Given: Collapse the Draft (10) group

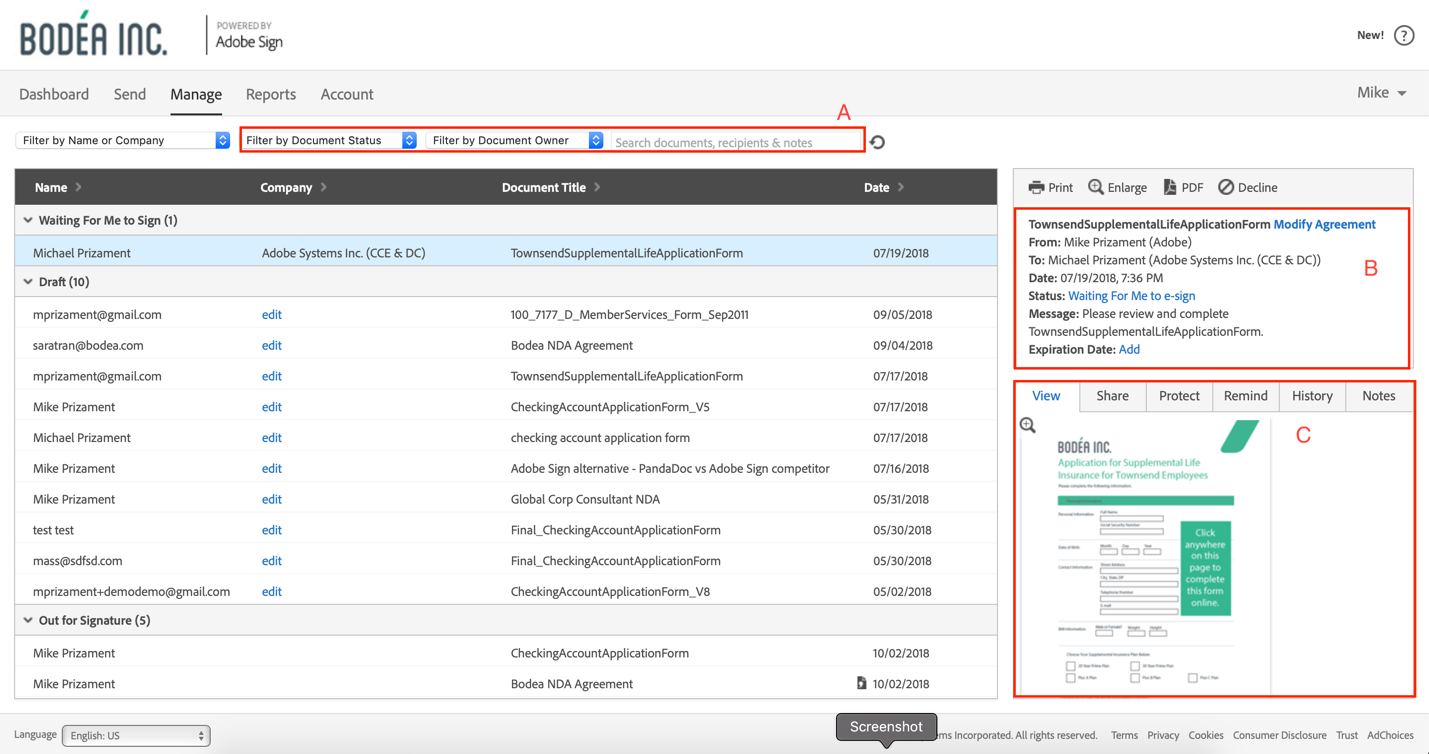Looking at the screenshot, I should point(28,282).
